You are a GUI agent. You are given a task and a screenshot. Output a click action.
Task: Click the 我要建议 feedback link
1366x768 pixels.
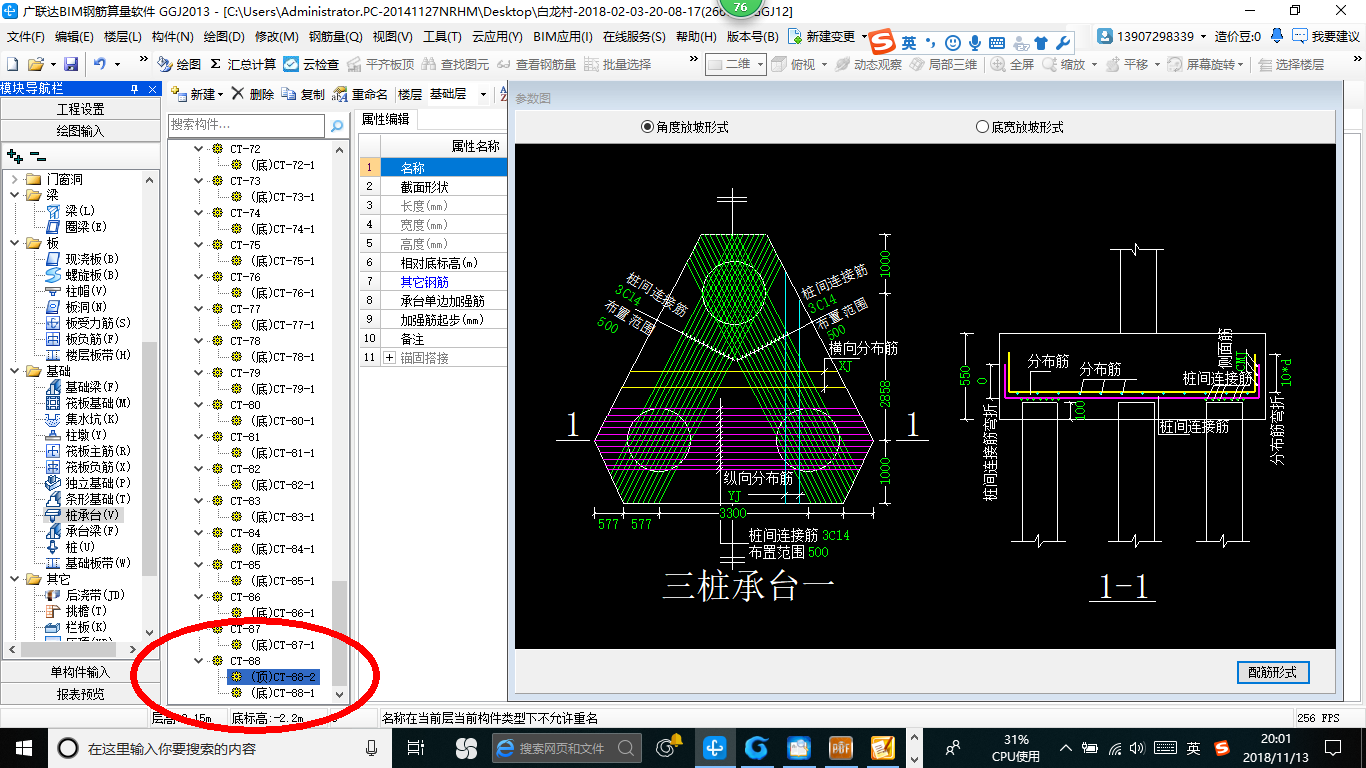coord(1327,36)
